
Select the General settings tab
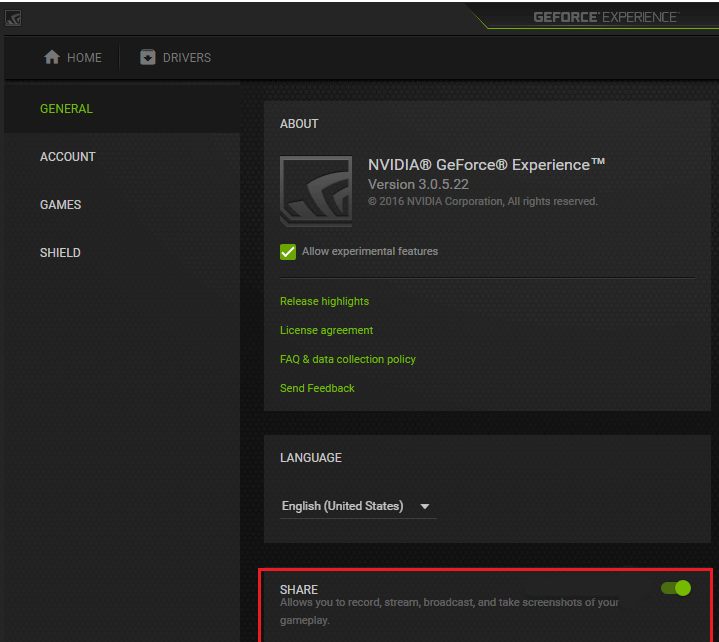click(66, 109)
